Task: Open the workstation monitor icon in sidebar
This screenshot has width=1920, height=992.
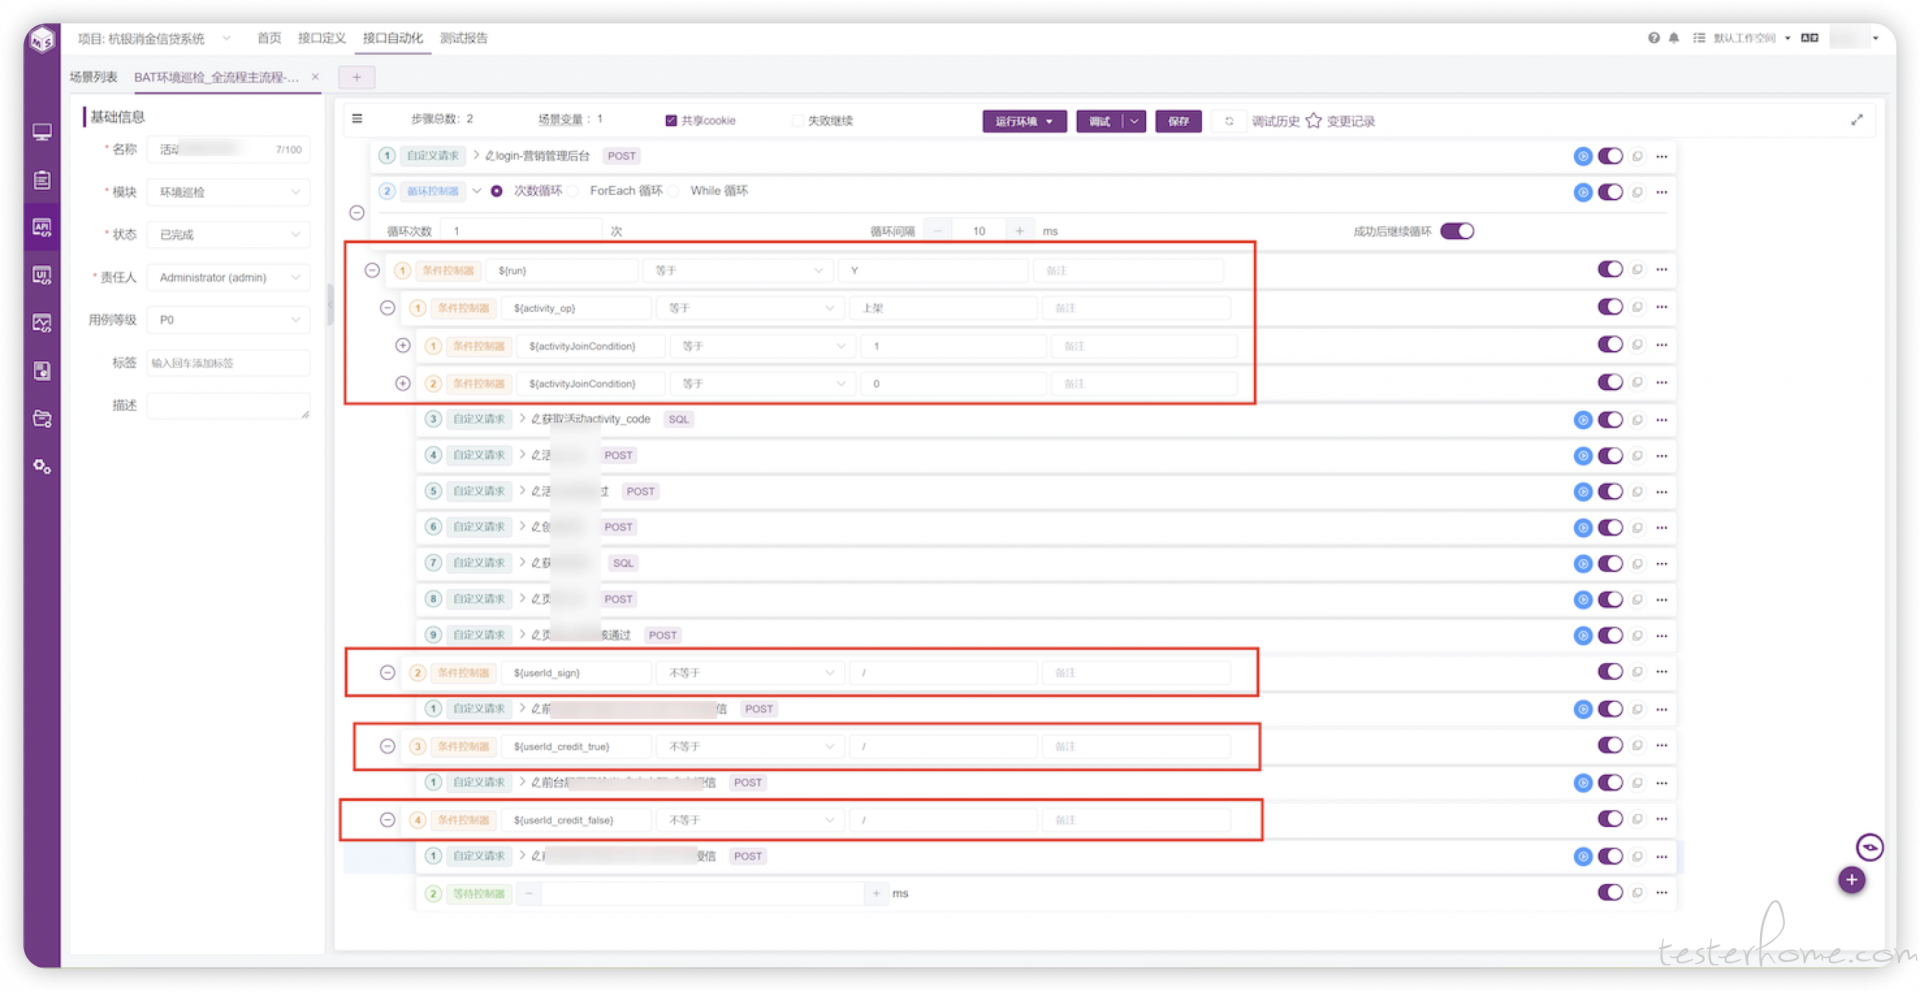Action: coord(42,132)
